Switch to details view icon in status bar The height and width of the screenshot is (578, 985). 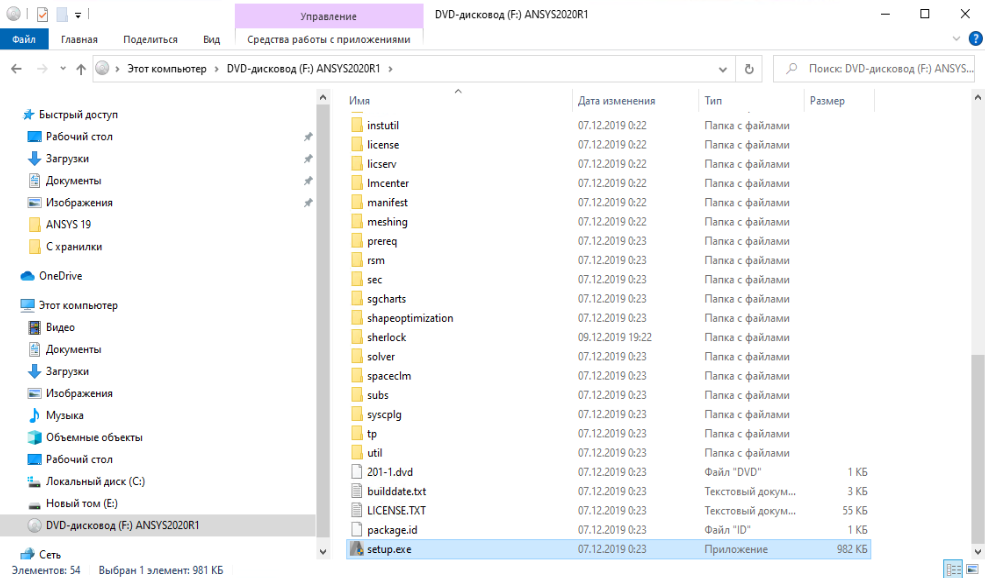click(x=954, y=569)
